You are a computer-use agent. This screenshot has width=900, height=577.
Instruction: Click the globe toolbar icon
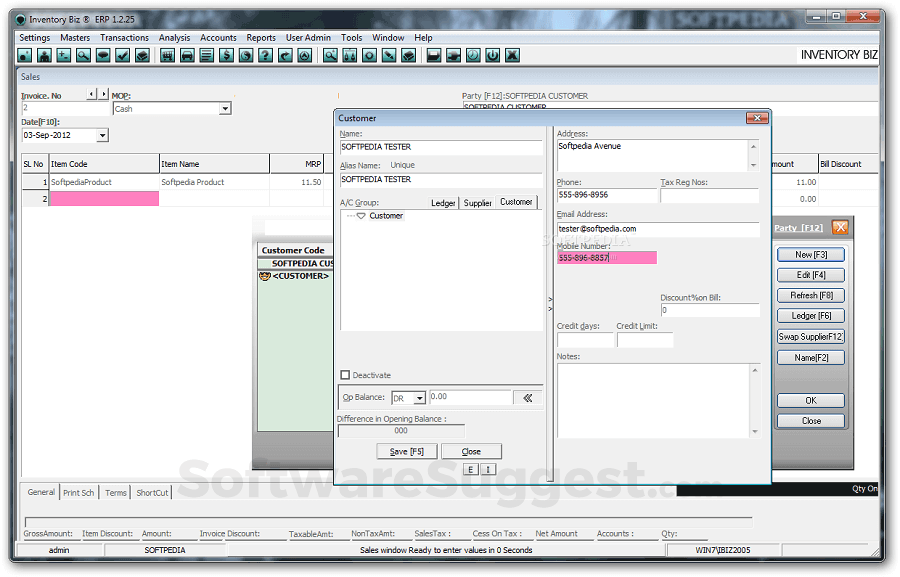coord(246,56)
